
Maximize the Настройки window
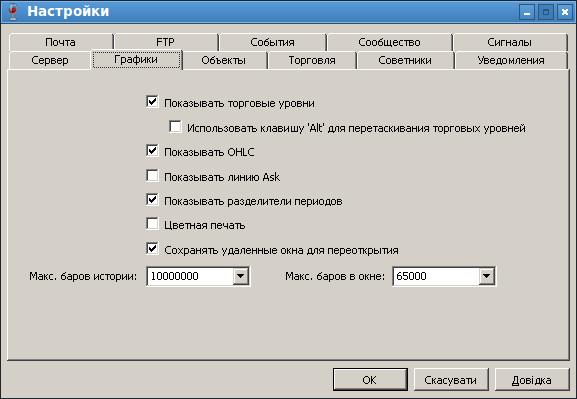[x=546, y=12]
